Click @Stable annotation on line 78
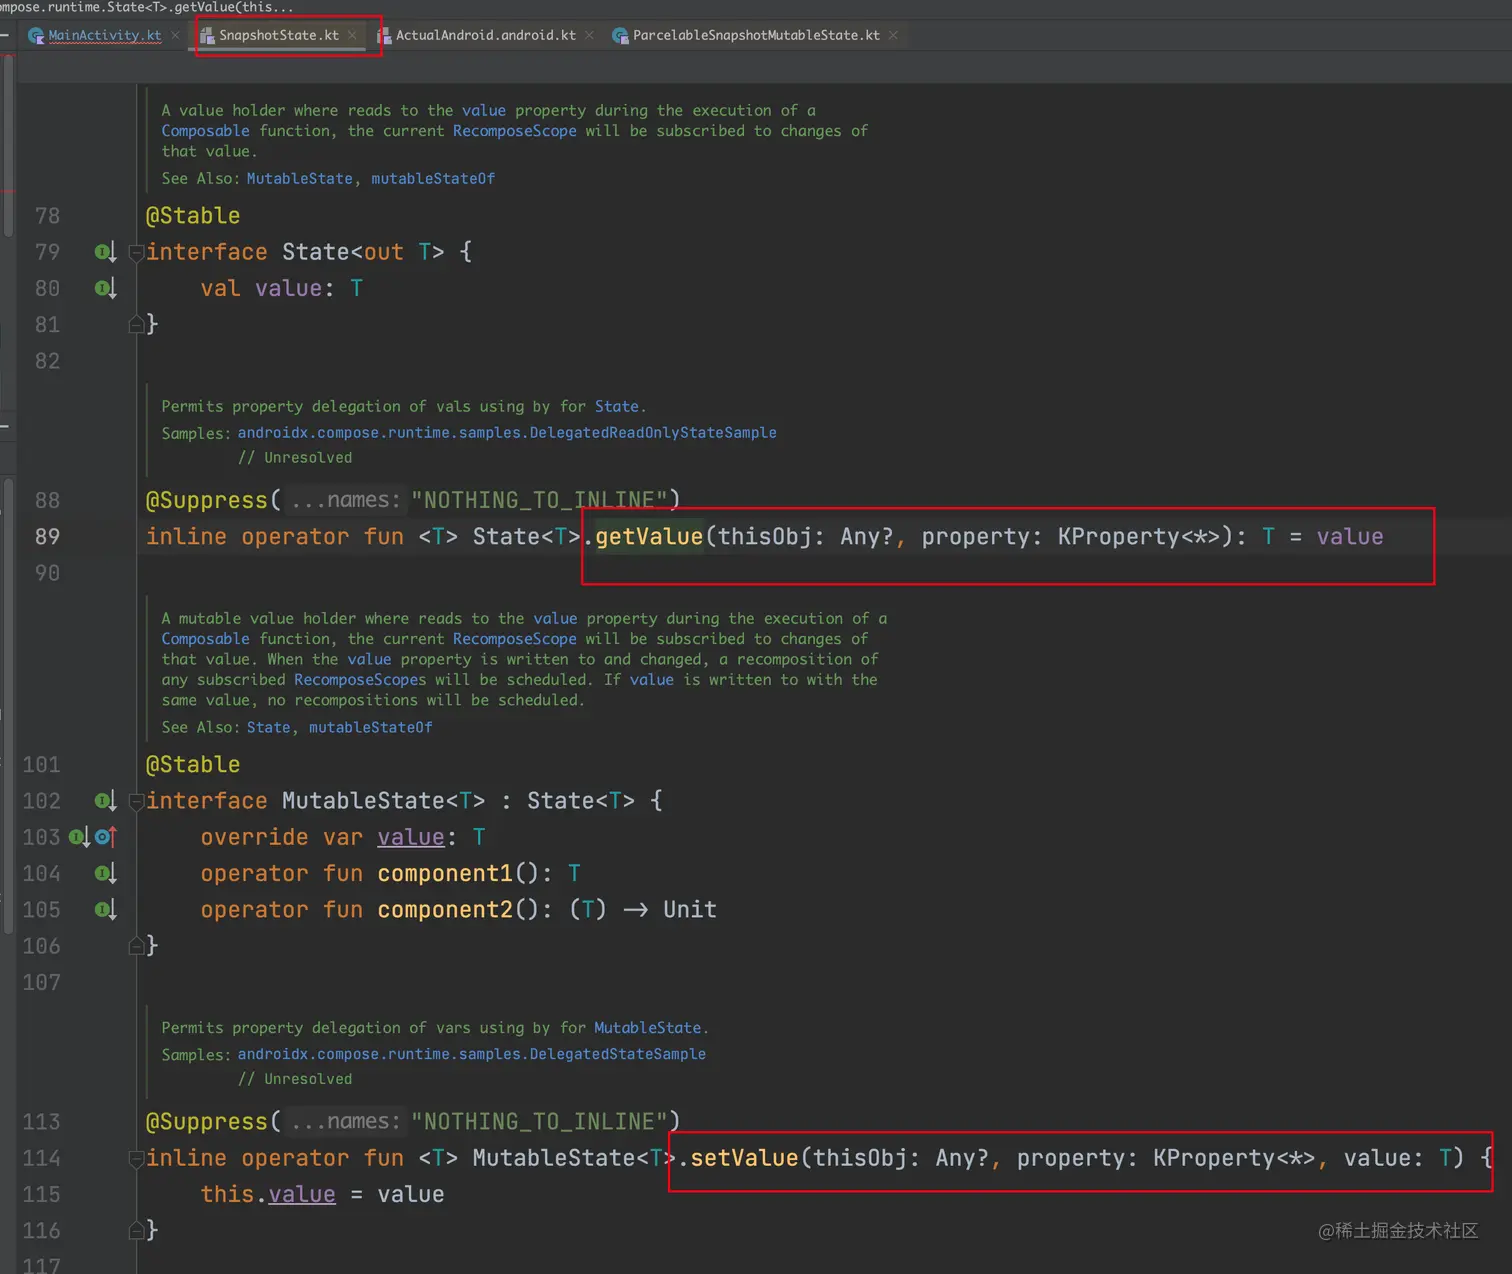1512x1274 pixels. click(193, 216)
